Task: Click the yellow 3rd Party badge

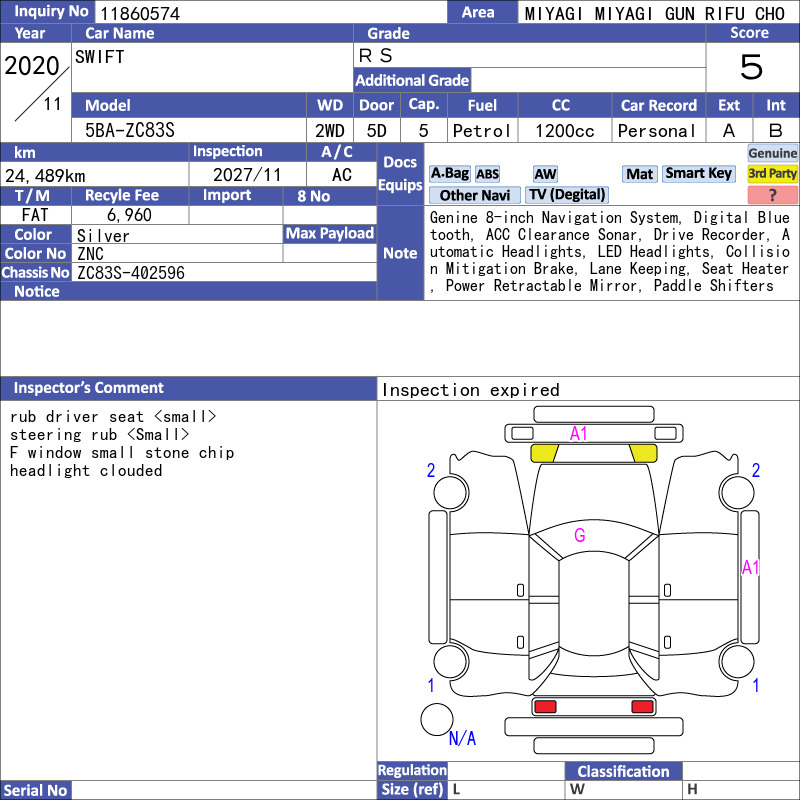Action: tap(772, 173)
